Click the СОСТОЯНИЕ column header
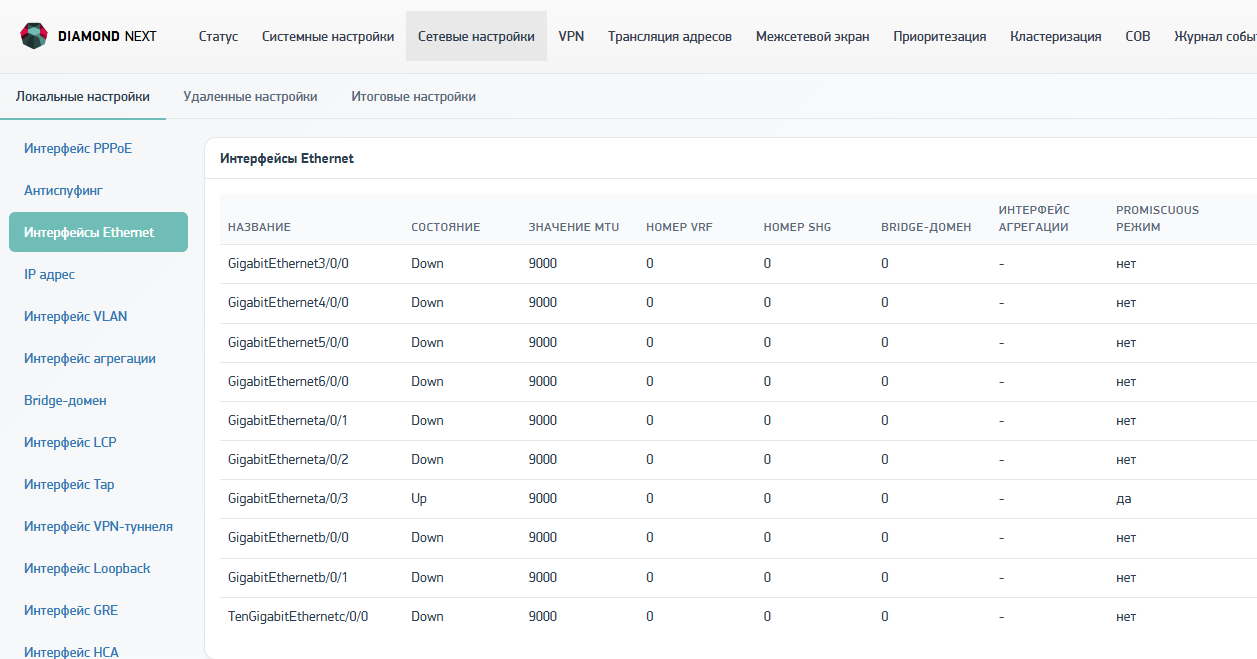The image size is (1257, 659). [446, 227]
